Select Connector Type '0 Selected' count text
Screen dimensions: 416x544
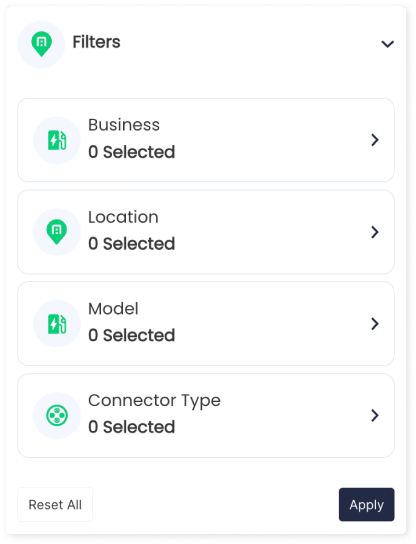[131, 427]
